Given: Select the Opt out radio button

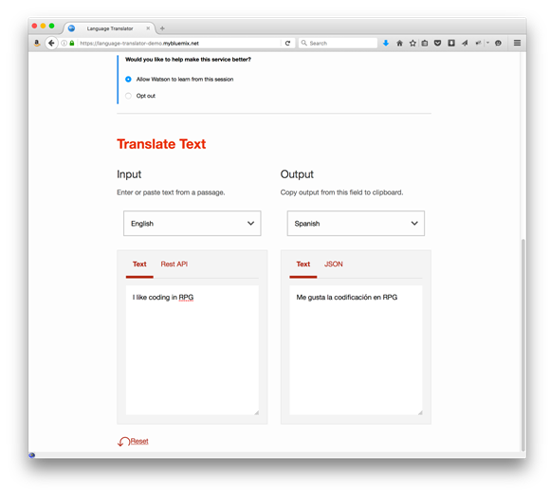Looking at the screenshot, I should [x=128, y=96].
